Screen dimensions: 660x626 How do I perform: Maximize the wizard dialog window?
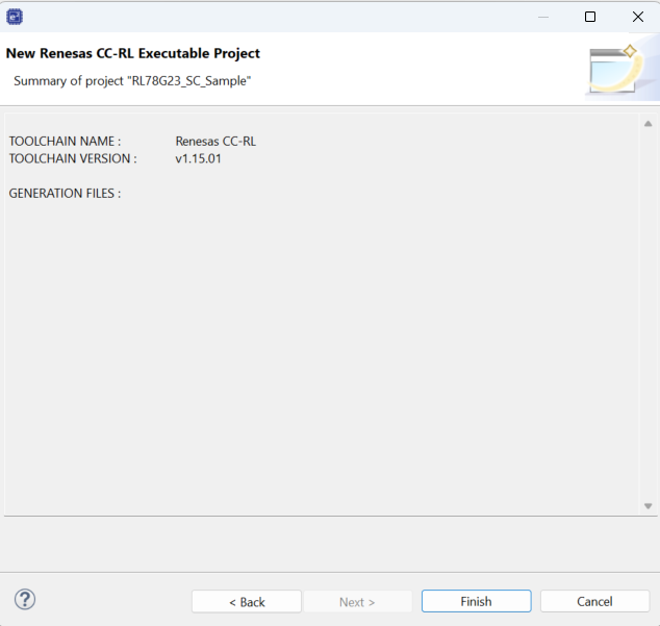590,17
